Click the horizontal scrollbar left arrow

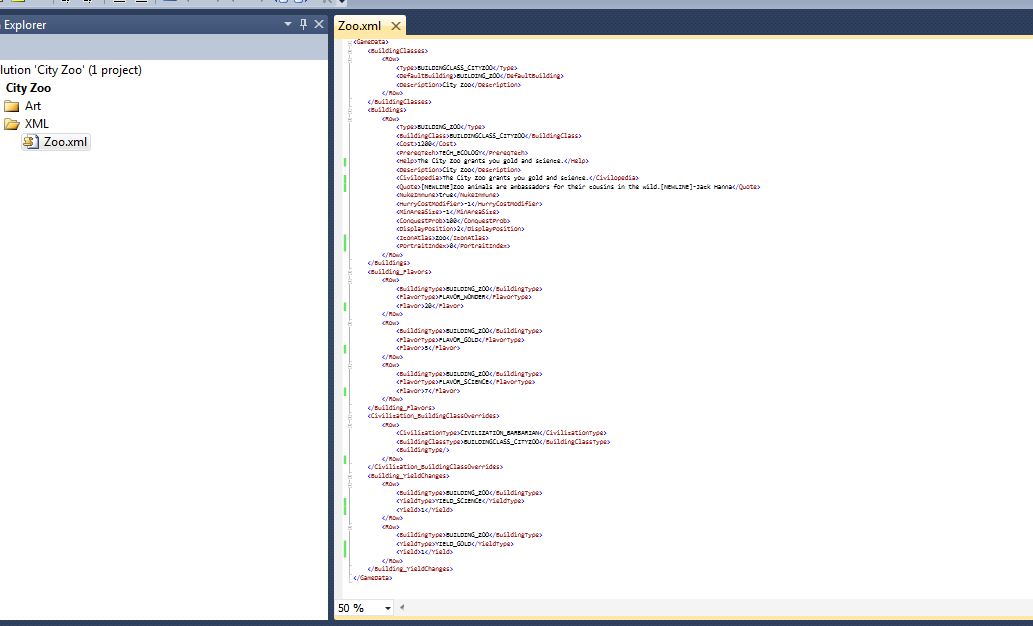pyautogui.click(x=402, y=608)
